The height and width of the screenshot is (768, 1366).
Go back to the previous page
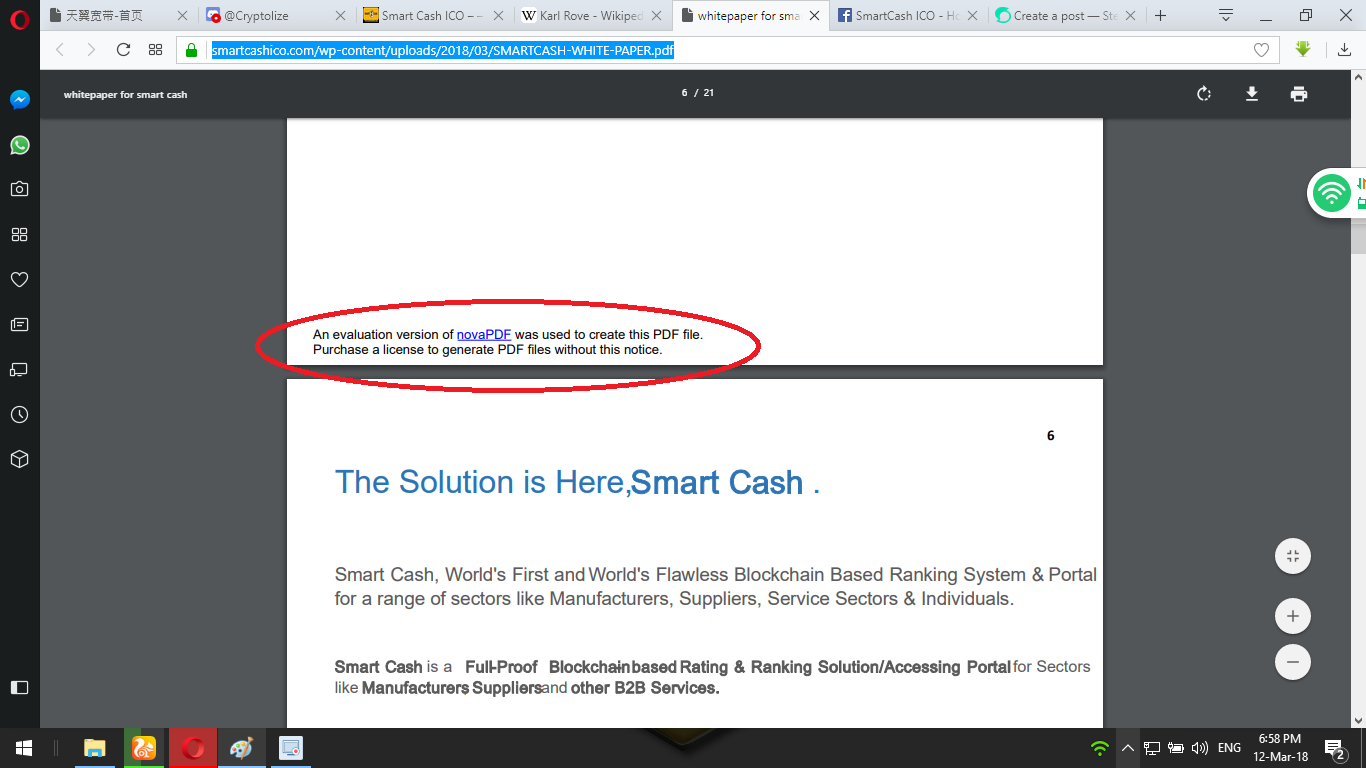[60, 50]
